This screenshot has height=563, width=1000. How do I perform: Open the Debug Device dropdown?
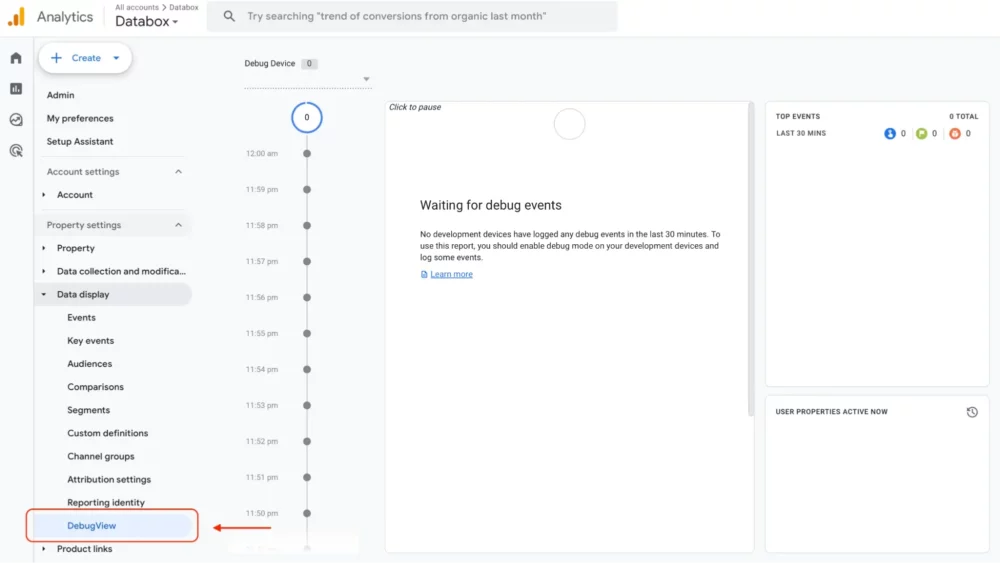366,80
